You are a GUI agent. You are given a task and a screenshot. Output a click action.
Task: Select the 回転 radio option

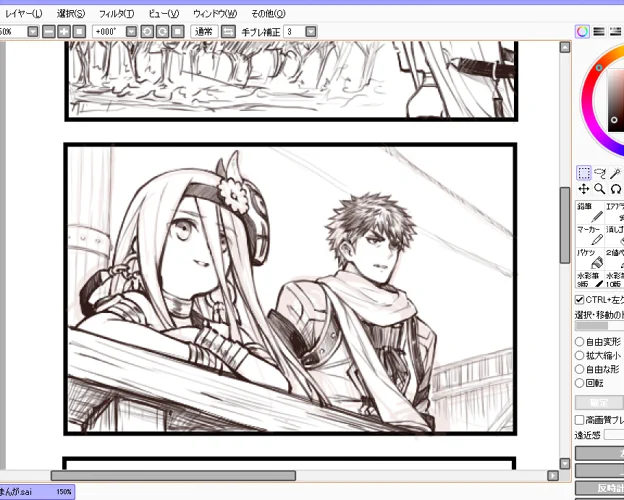point(579,383)
